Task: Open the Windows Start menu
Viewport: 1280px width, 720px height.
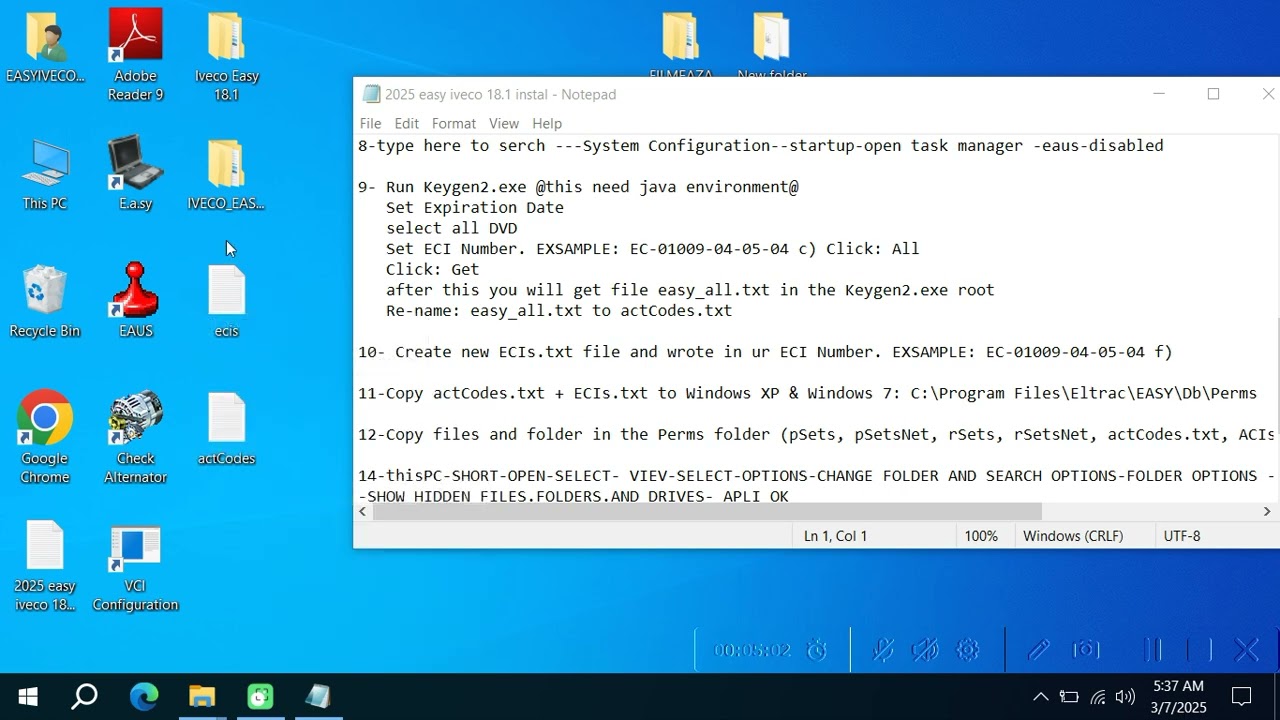Action: (28, 697)
